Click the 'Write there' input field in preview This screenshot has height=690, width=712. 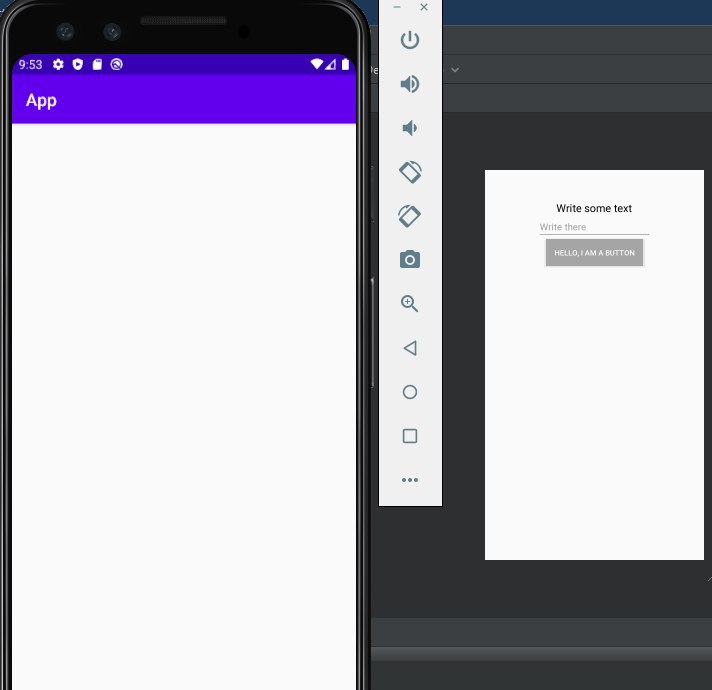pos(594,227)
